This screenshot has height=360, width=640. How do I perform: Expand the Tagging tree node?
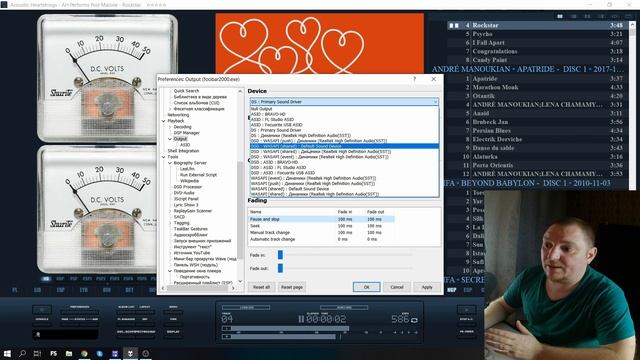click(x=170, y=223)
